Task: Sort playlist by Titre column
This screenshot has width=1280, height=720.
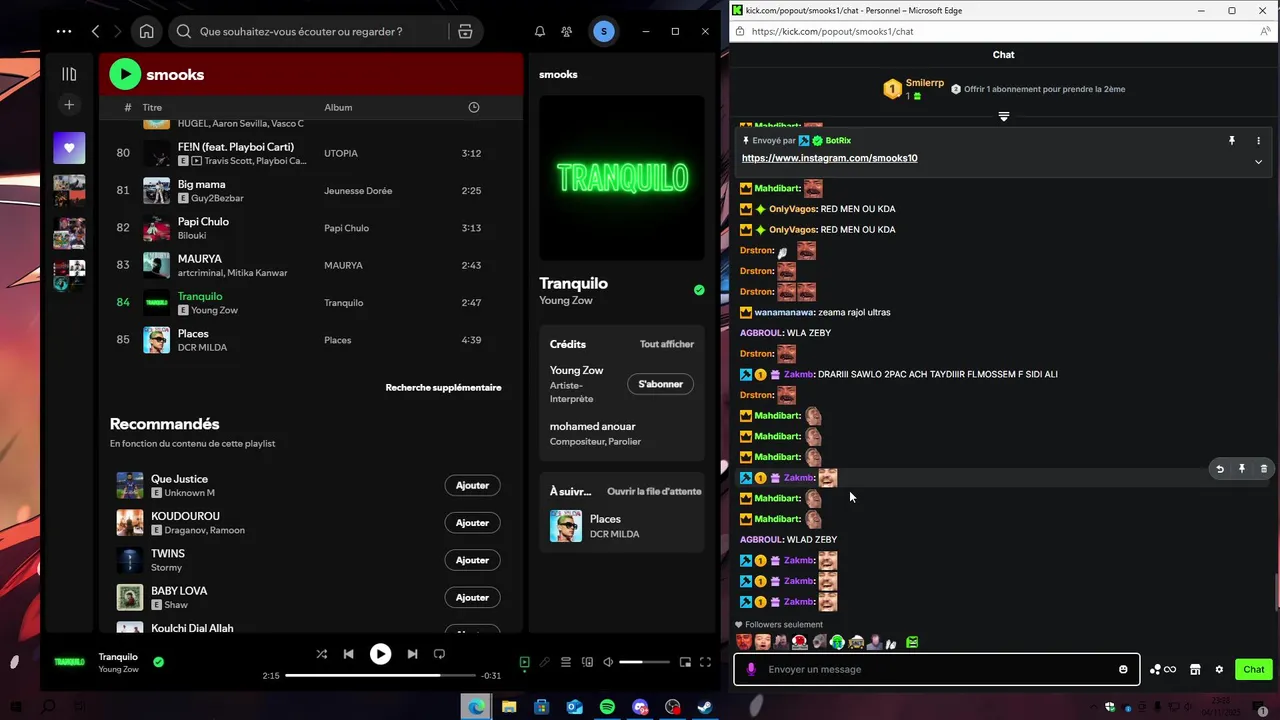Action: point(152,107)
